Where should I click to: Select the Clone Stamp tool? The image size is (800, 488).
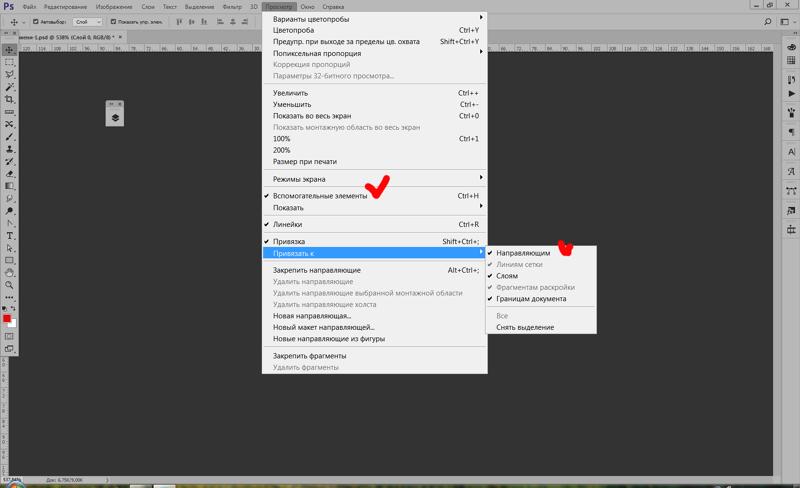click(x=9, y=149)
